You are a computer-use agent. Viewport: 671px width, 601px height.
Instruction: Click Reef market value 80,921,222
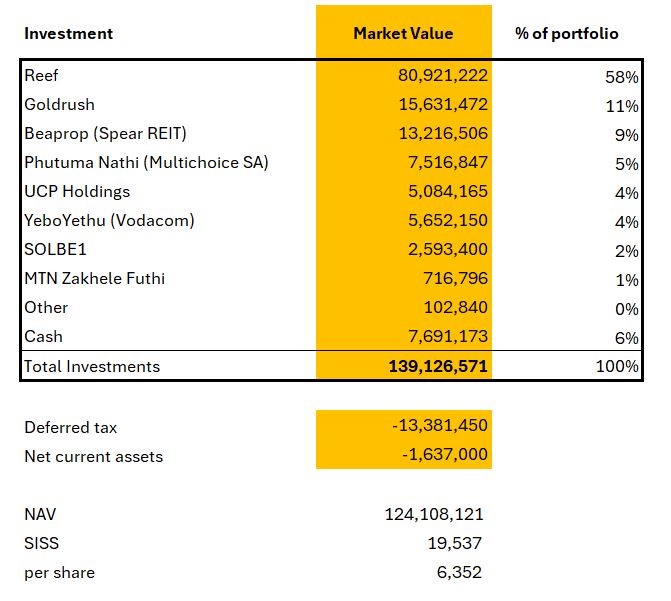[x=443, y=76]
